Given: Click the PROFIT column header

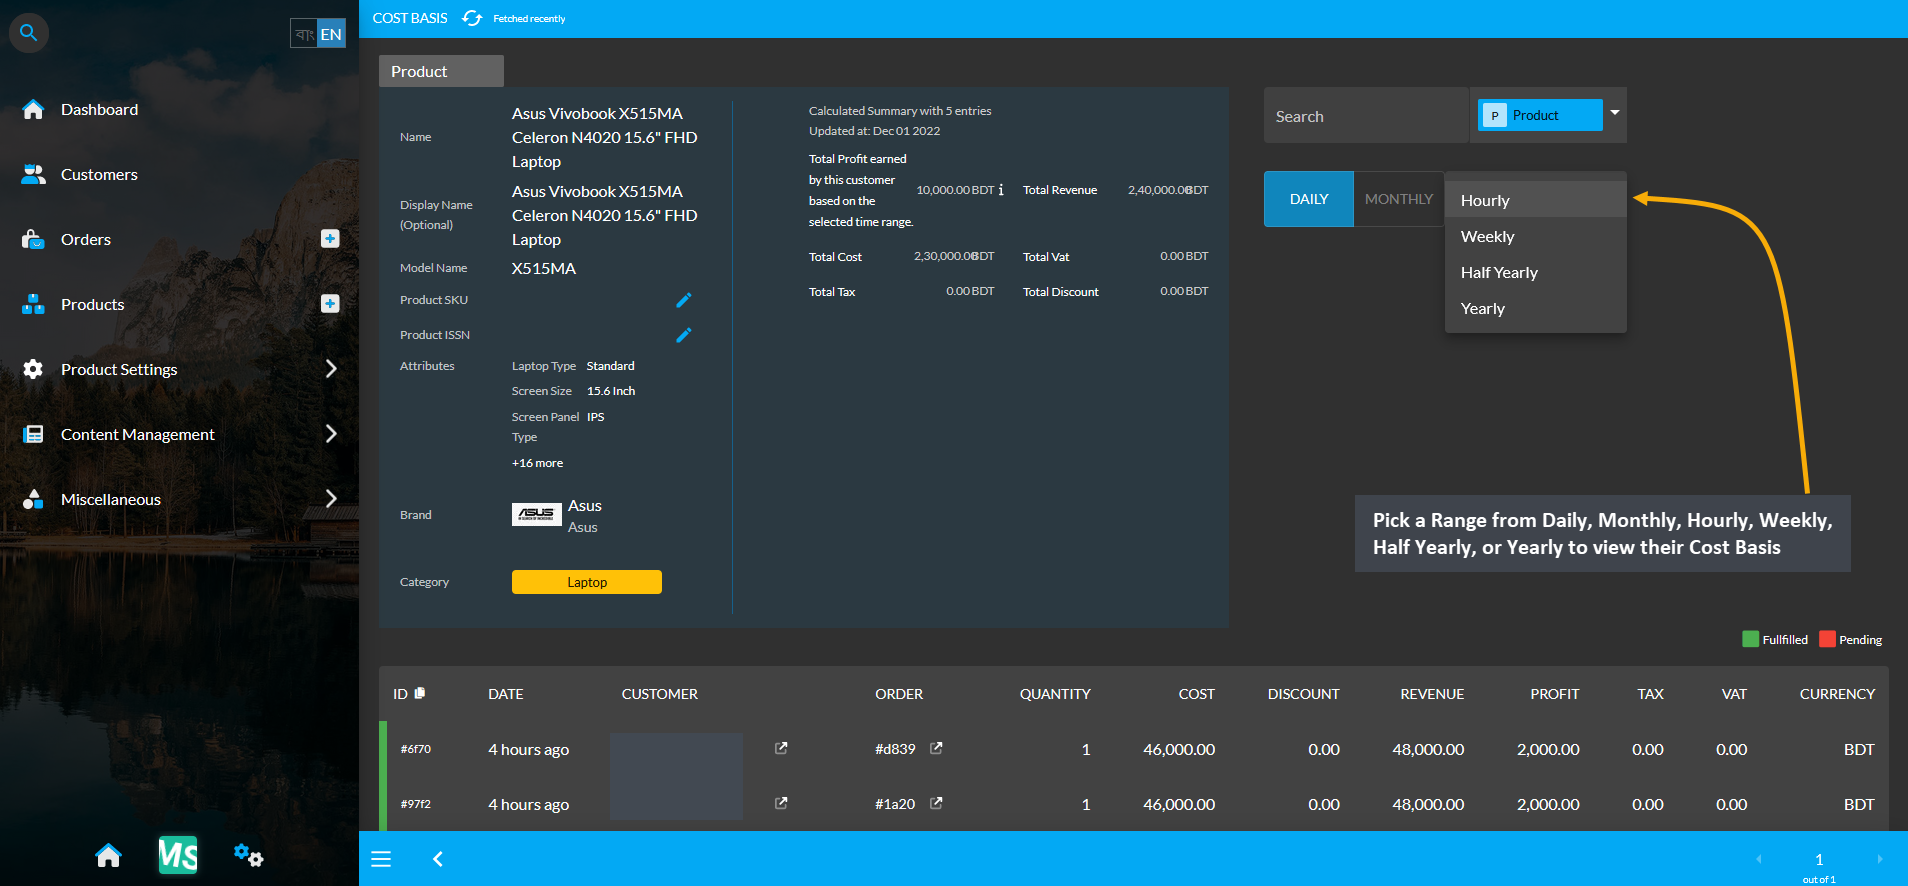Looking at the screenshot, I should click(x=1555, y=694).
